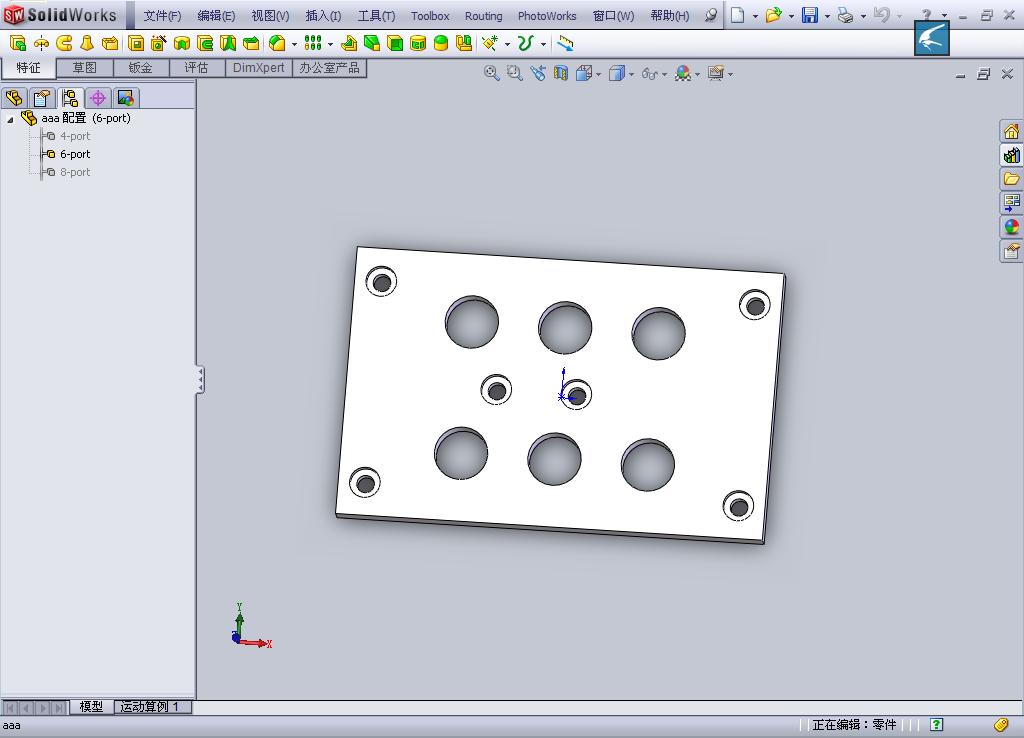This screenshot has width=1024, height=738.
Task: Click the Previous View icon
Action: pos(537,73)
